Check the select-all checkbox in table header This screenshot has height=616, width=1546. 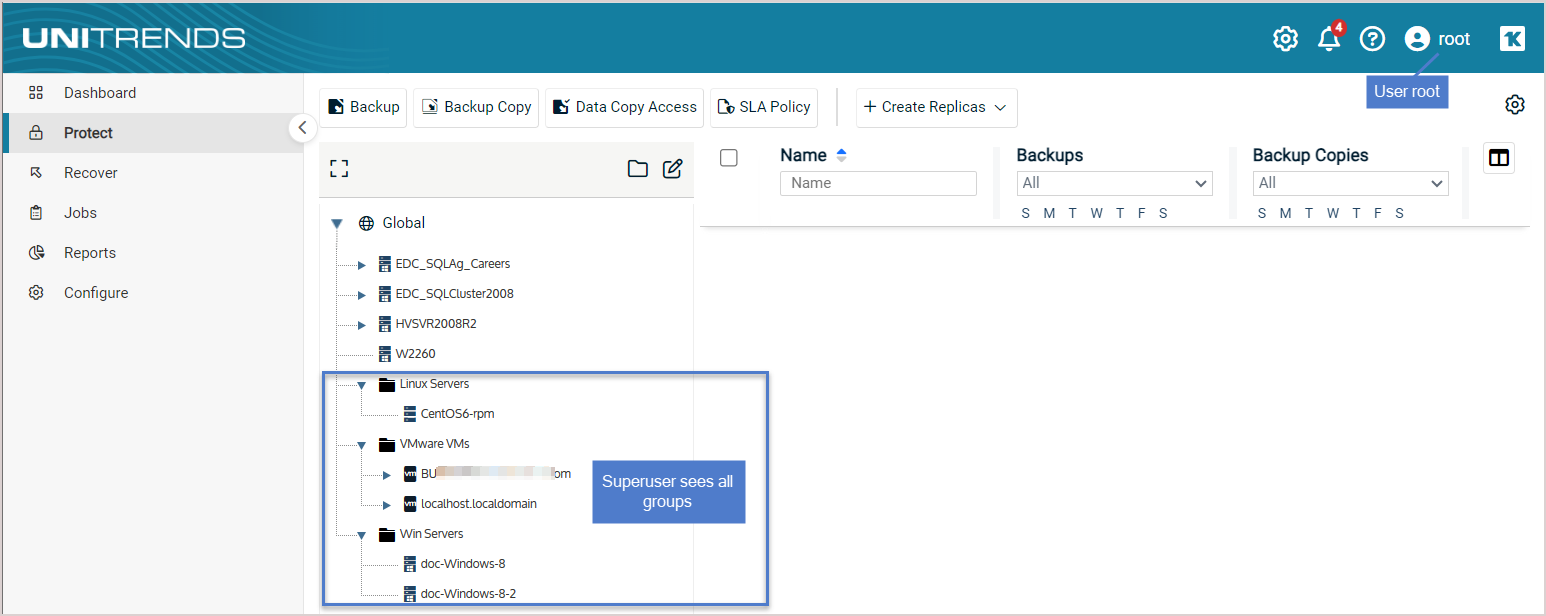(x=729, y=158)
